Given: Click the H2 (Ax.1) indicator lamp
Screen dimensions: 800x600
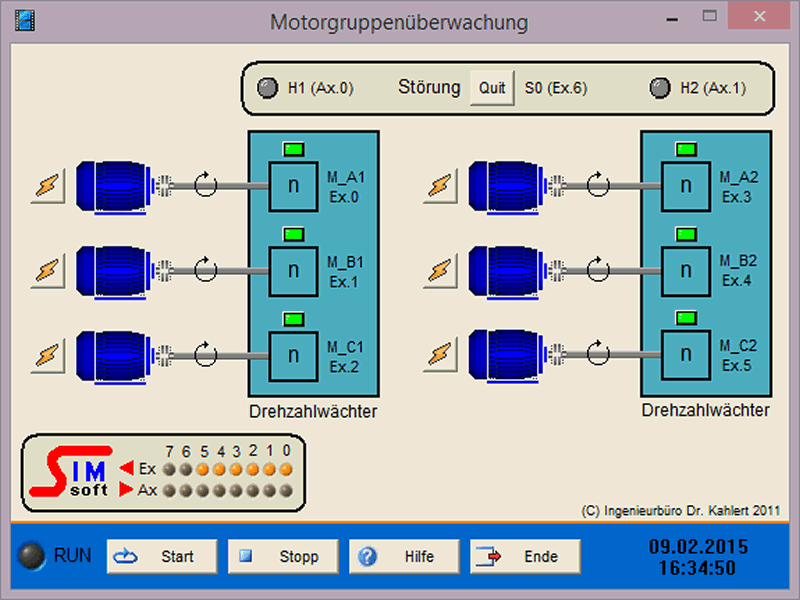Looking at the screenshot, I should point(659,88).
